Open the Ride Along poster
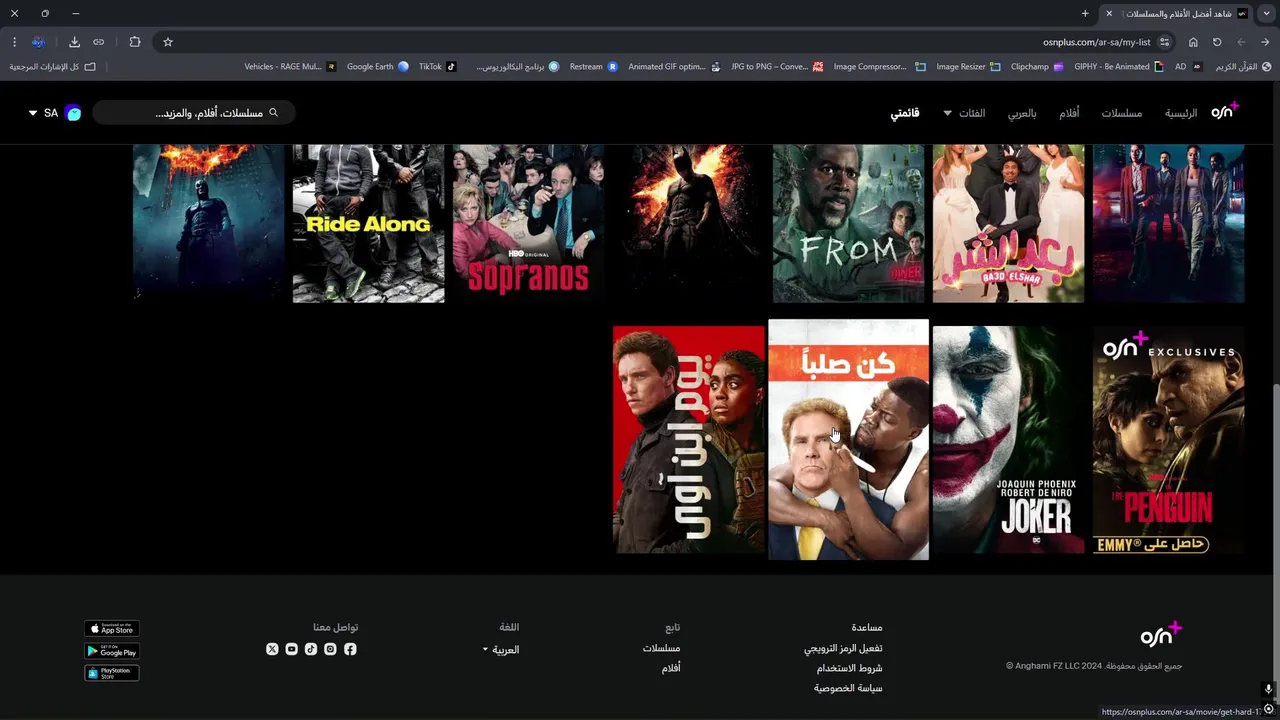Screen dimensions: 1280x720 click(368, 223)
